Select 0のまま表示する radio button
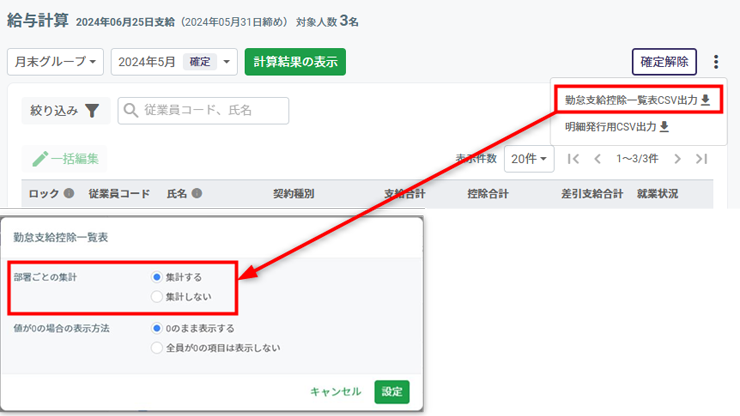The image size is (740, 416). point(156,328)
